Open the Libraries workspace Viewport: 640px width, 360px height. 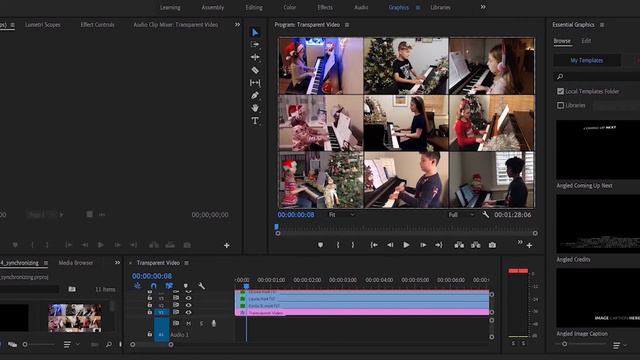440,7
